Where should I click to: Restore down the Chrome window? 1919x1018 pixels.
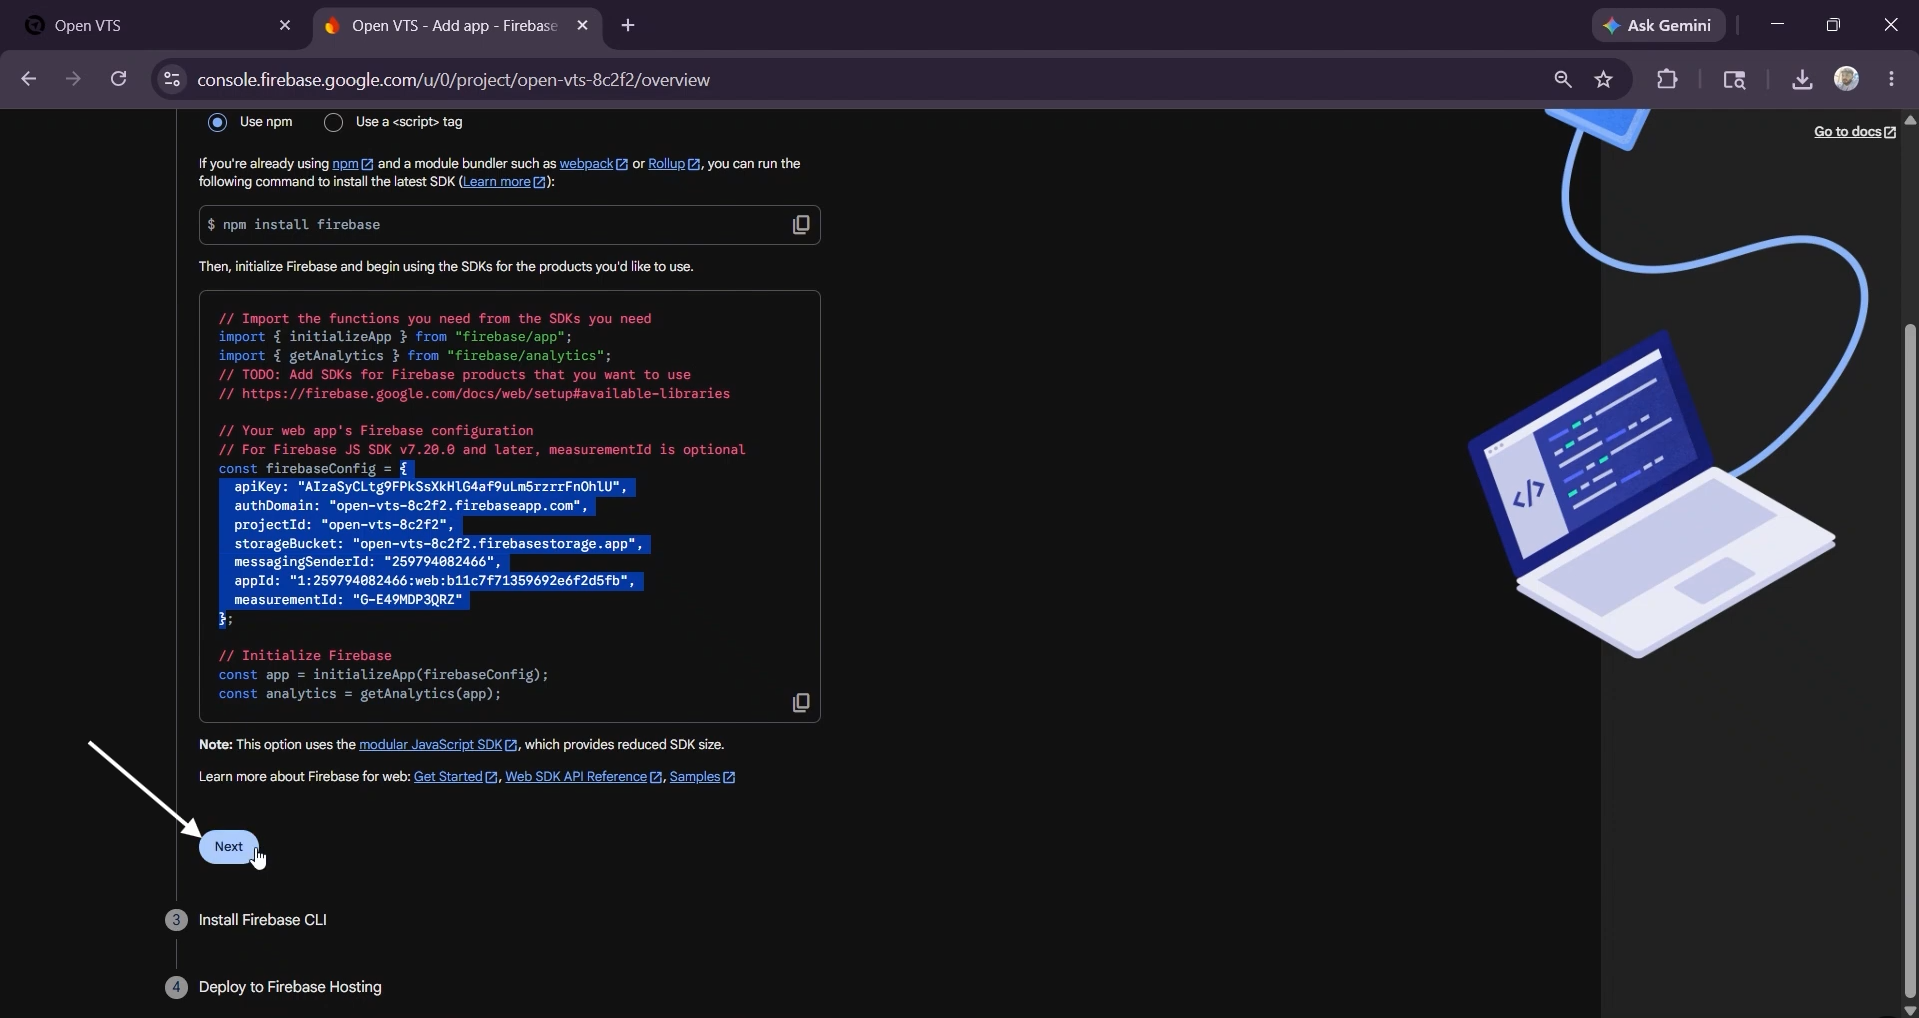(1833, 25)
